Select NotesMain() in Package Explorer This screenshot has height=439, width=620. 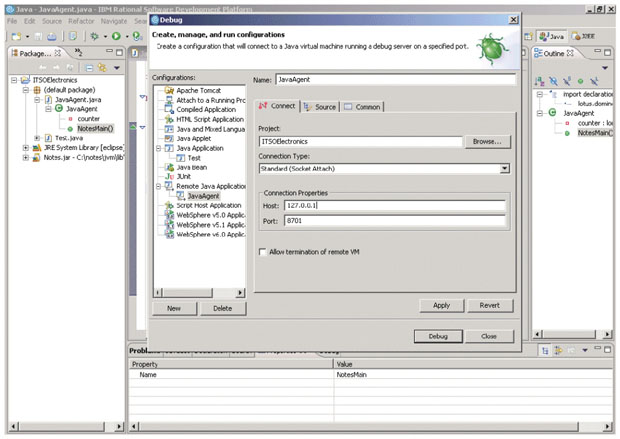tap(95, 129)
